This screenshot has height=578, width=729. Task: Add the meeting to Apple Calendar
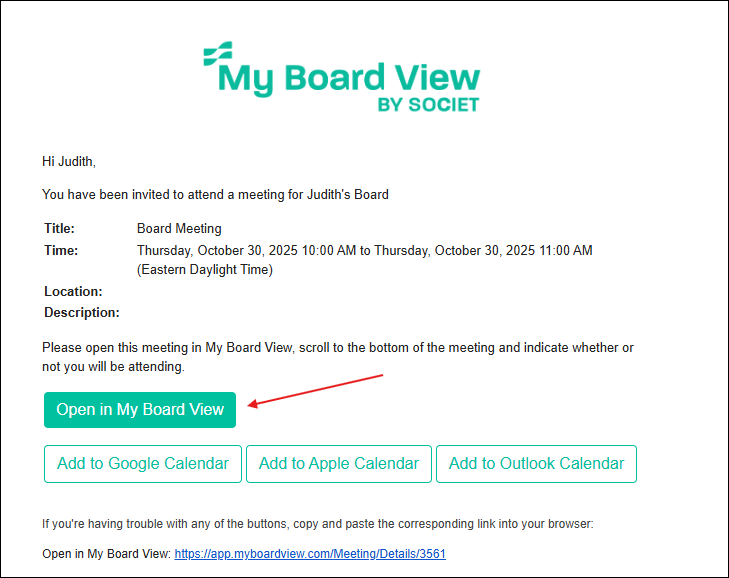[339, 464]
